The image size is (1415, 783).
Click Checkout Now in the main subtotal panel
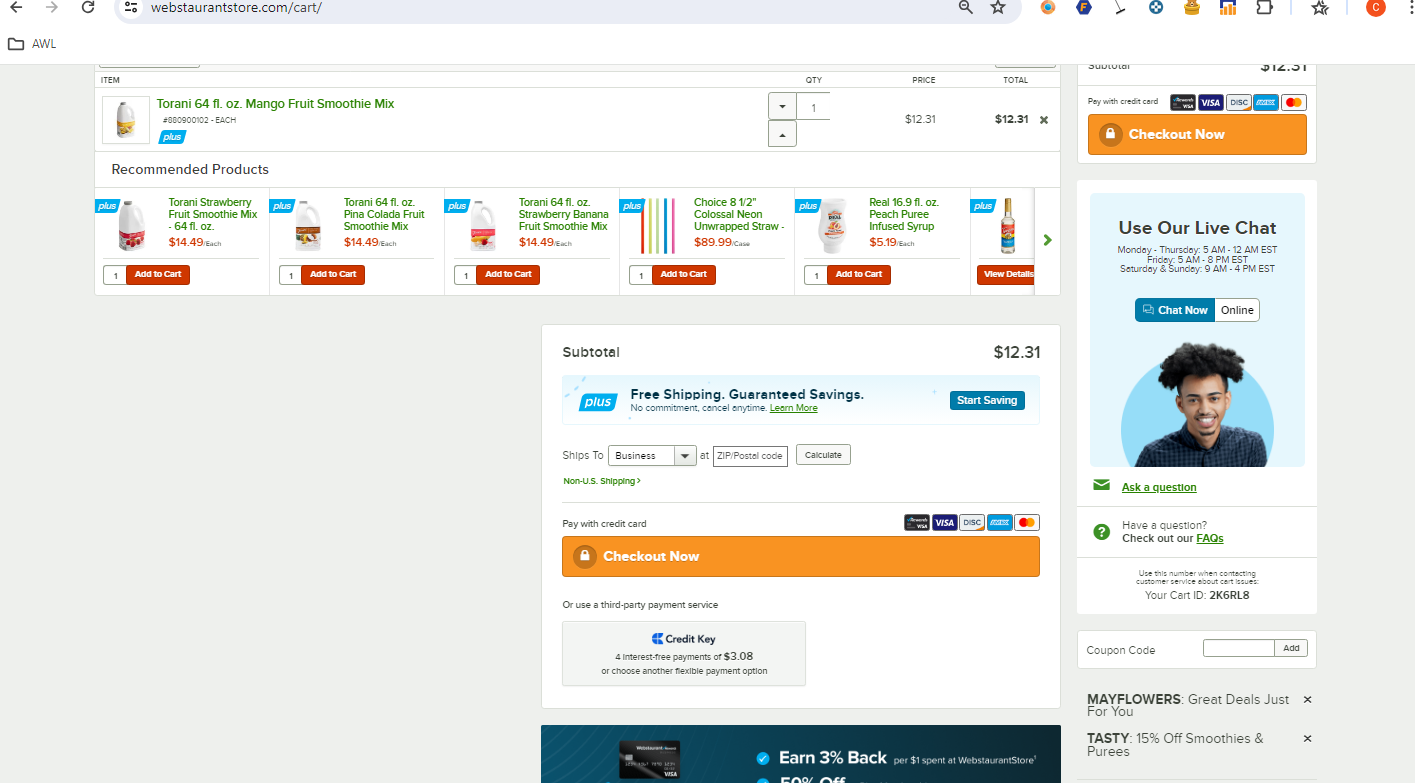click(801, 556)
